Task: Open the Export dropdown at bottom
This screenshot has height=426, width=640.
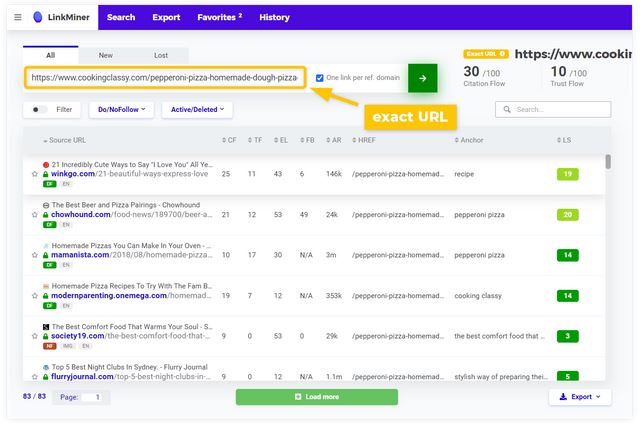Action: click(580, 397)
